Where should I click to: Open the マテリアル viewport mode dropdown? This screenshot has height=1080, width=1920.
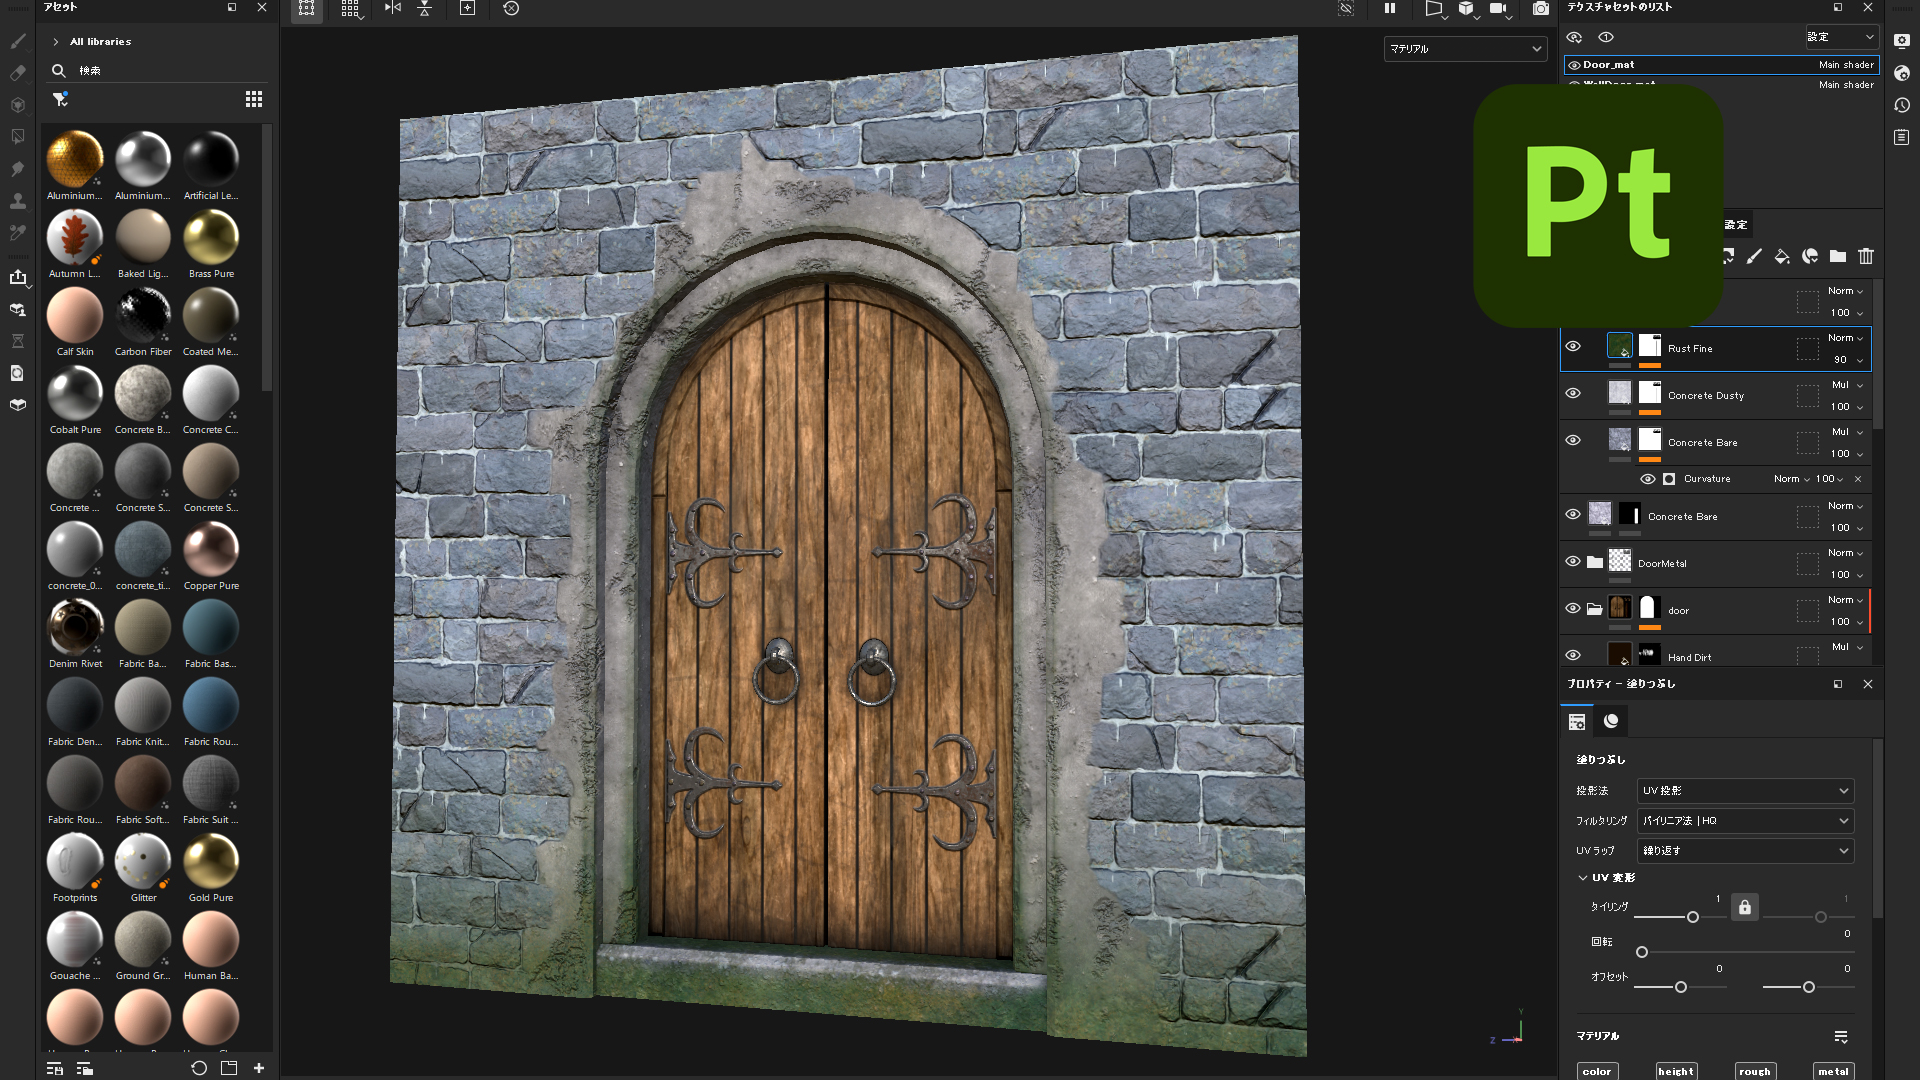tap(1465, 48)
